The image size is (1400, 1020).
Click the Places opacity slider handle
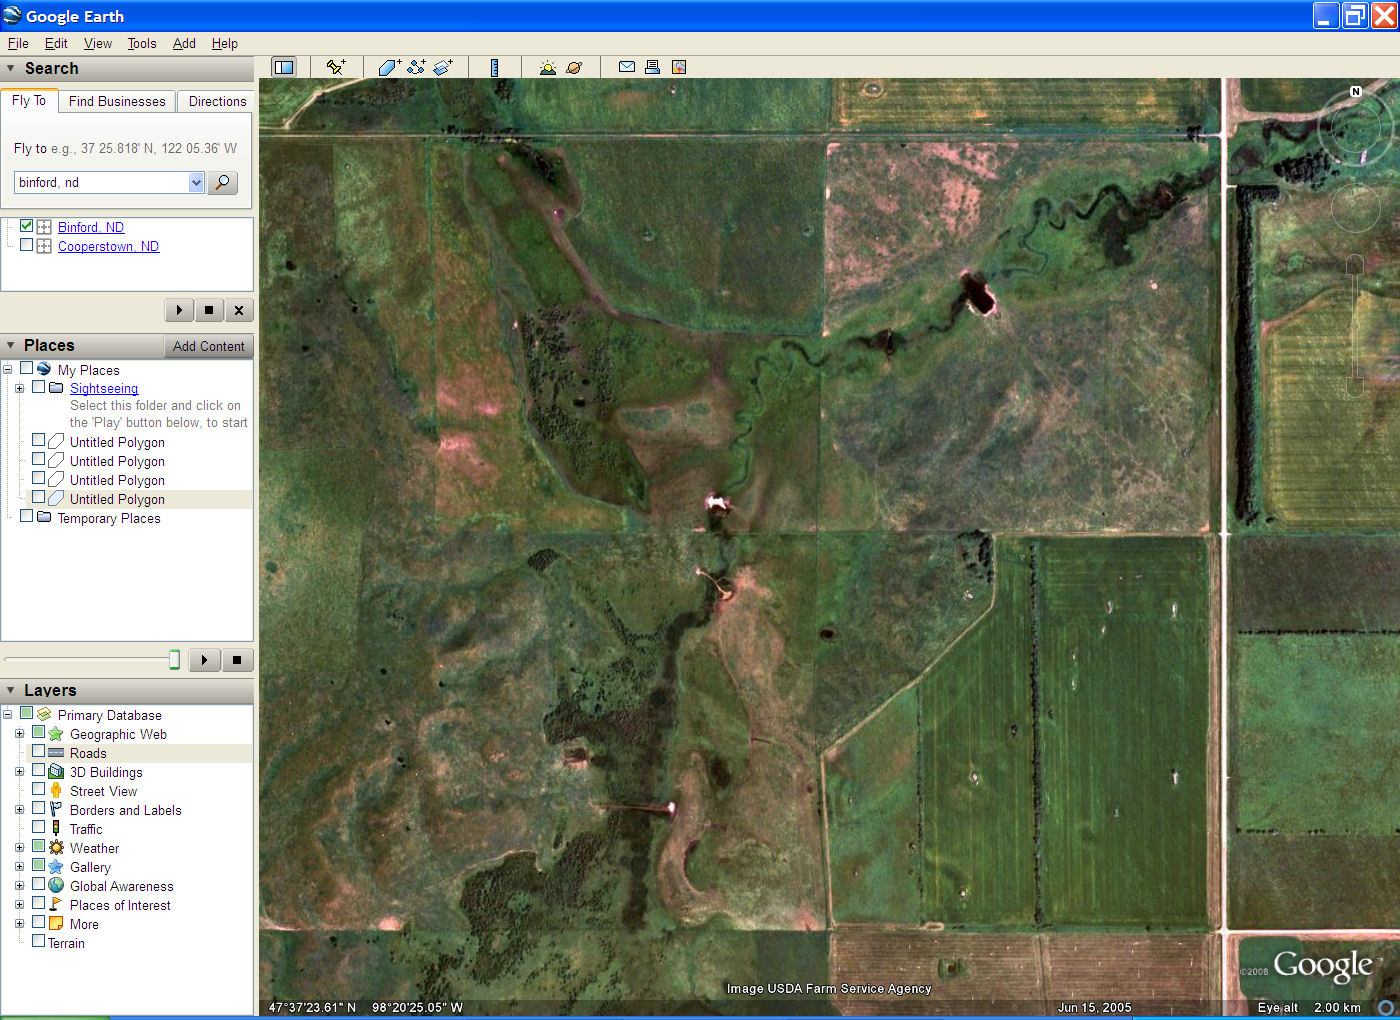(174, 659)
